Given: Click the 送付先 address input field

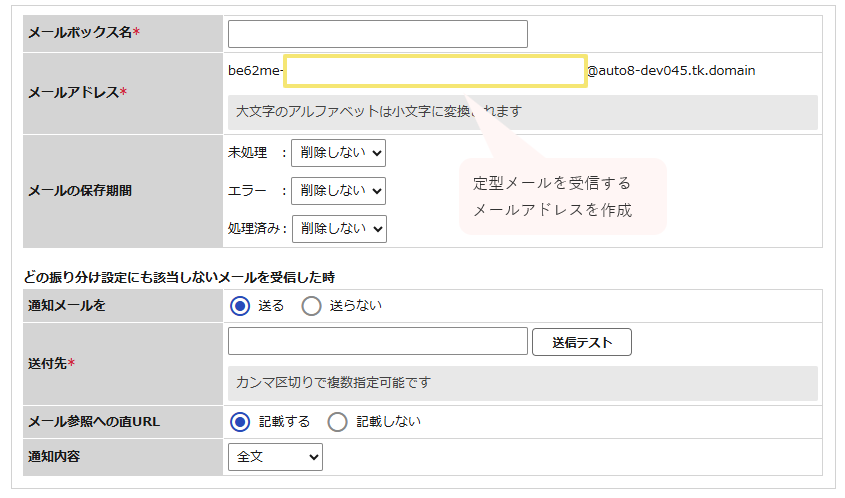Looking at the screenshot, I should 377,341.
